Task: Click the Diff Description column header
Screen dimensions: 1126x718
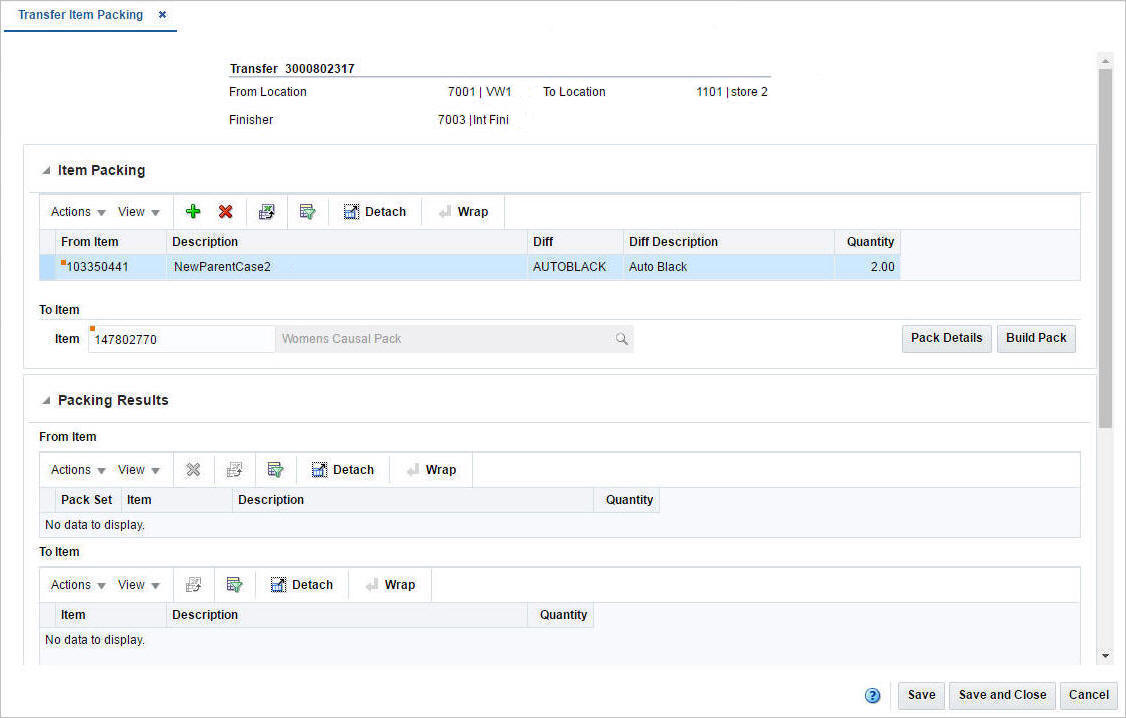Action: [729, 242]
